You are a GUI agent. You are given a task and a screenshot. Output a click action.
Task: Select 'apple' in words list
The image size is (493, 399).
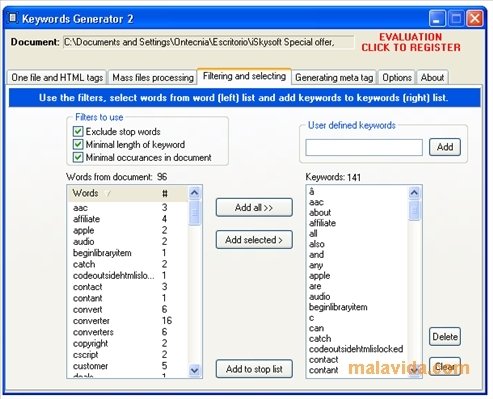point(83,231)
